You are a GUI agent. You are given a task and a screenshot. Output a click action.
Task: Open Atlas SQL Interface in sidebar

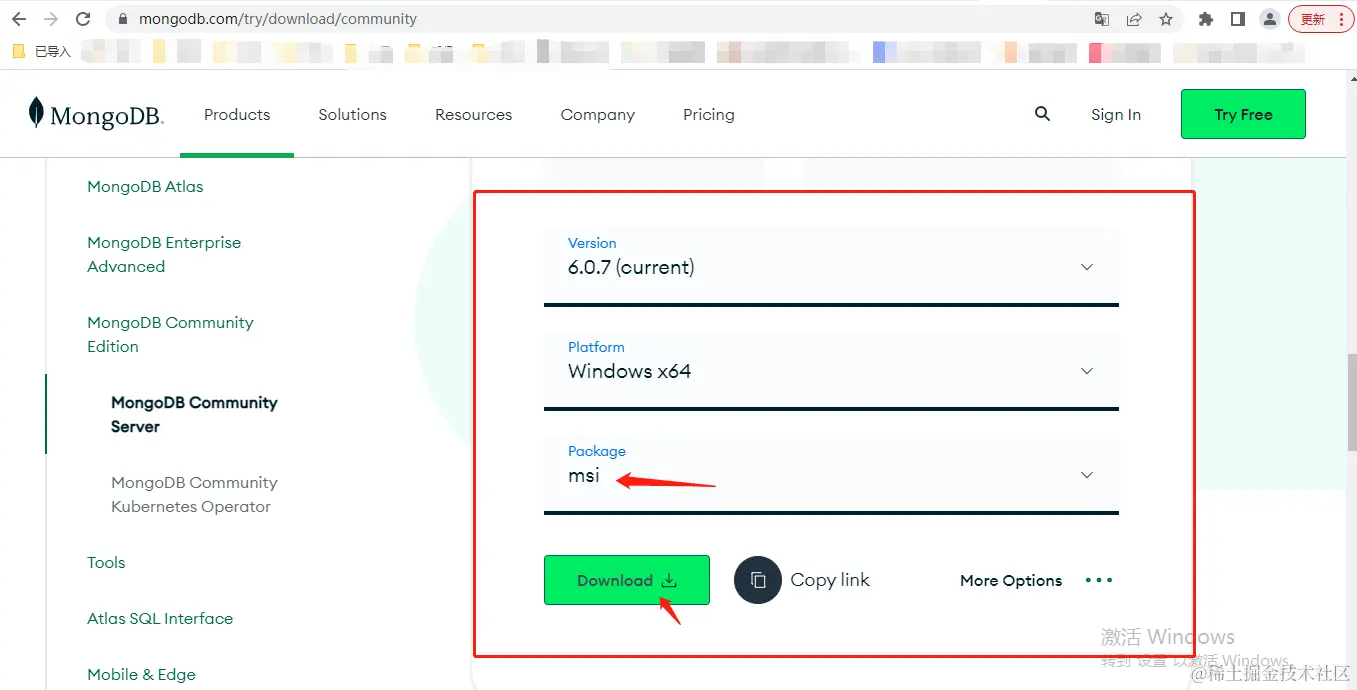(160, 618)
